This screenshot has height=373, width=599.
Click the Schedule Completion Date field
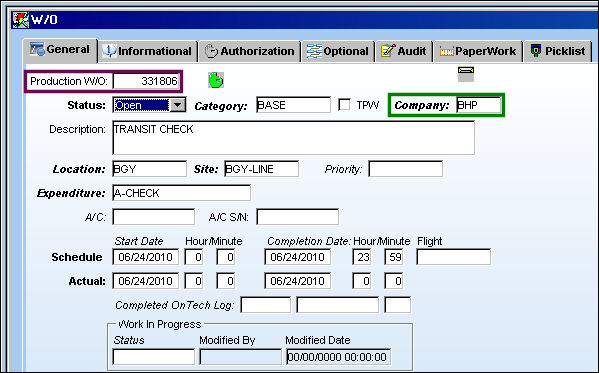pos(297,257)
